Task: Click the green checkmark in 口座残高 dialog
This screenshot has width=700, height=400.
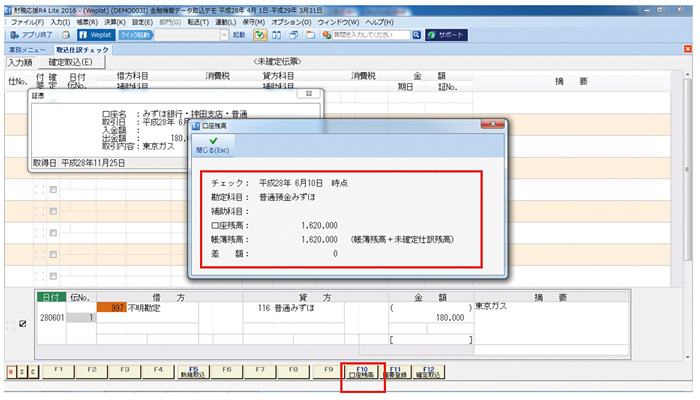Action: pos(213,141)
